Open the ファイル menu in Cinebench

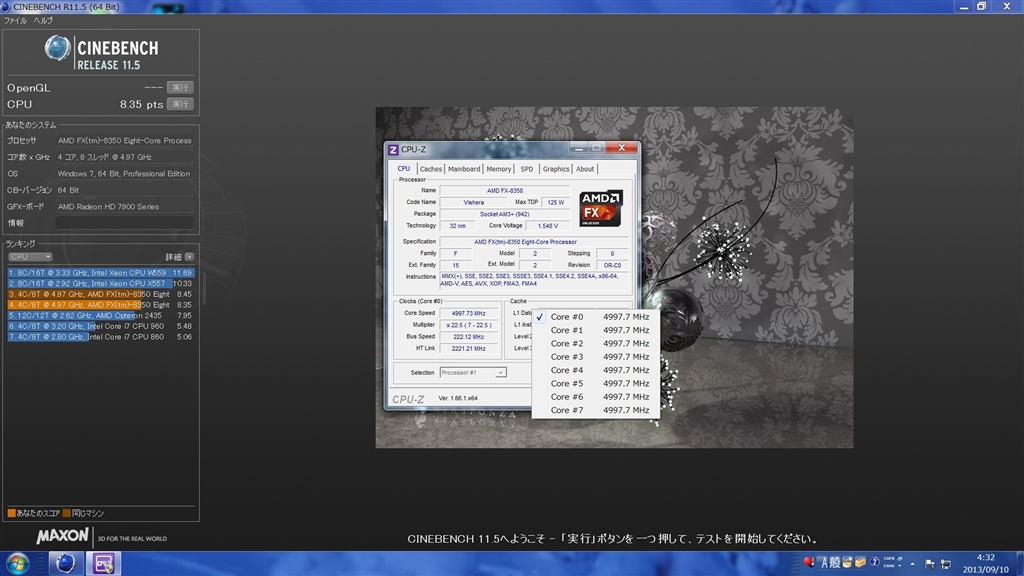point(15,21)
